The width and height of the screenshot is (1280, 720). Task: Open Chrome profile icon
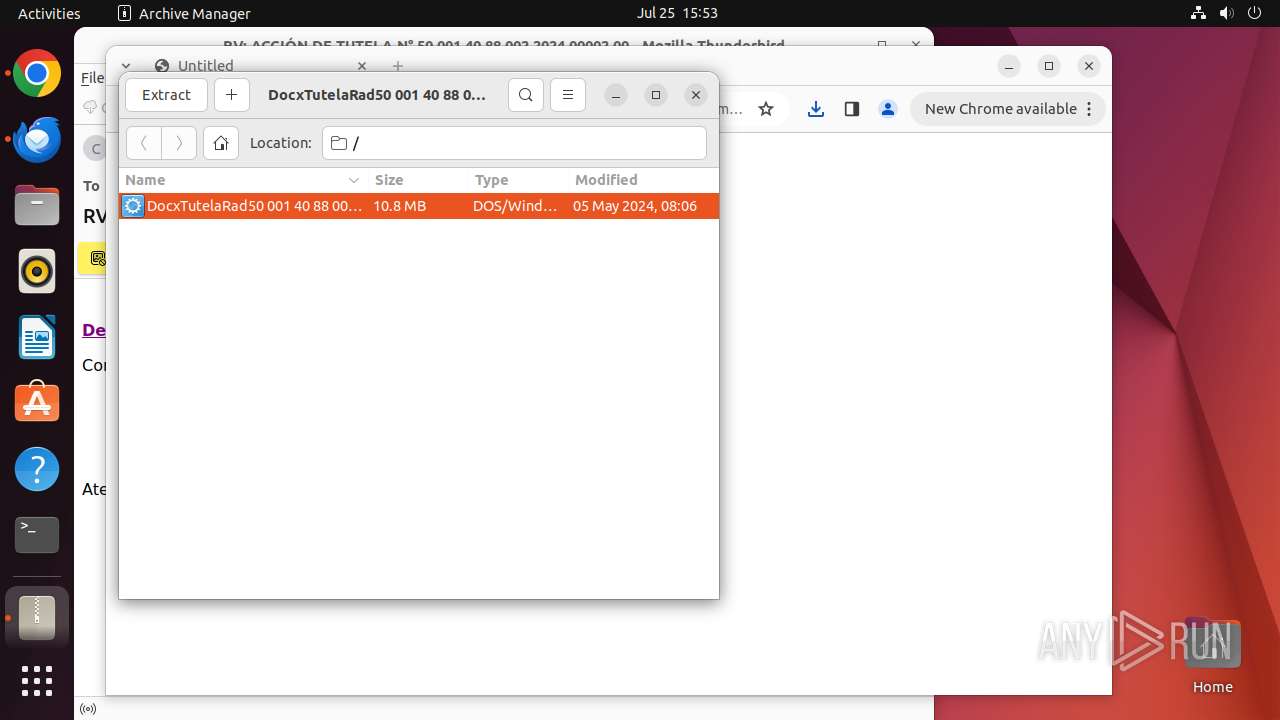pyautogui.click(x=888, y=109)
